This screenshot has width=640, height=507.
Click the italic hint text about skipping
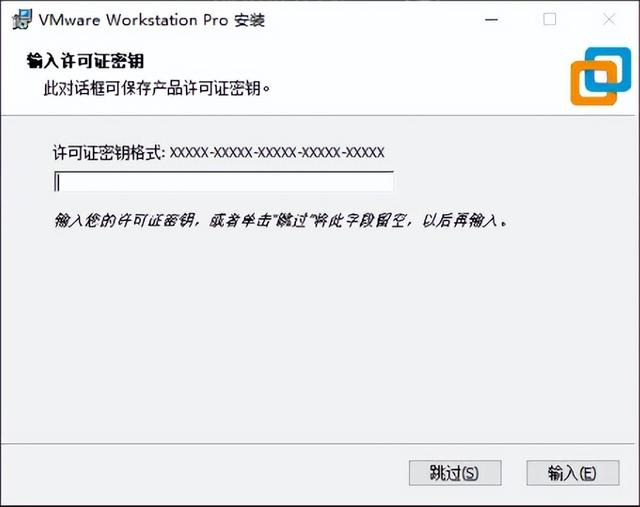pos(281,221)
